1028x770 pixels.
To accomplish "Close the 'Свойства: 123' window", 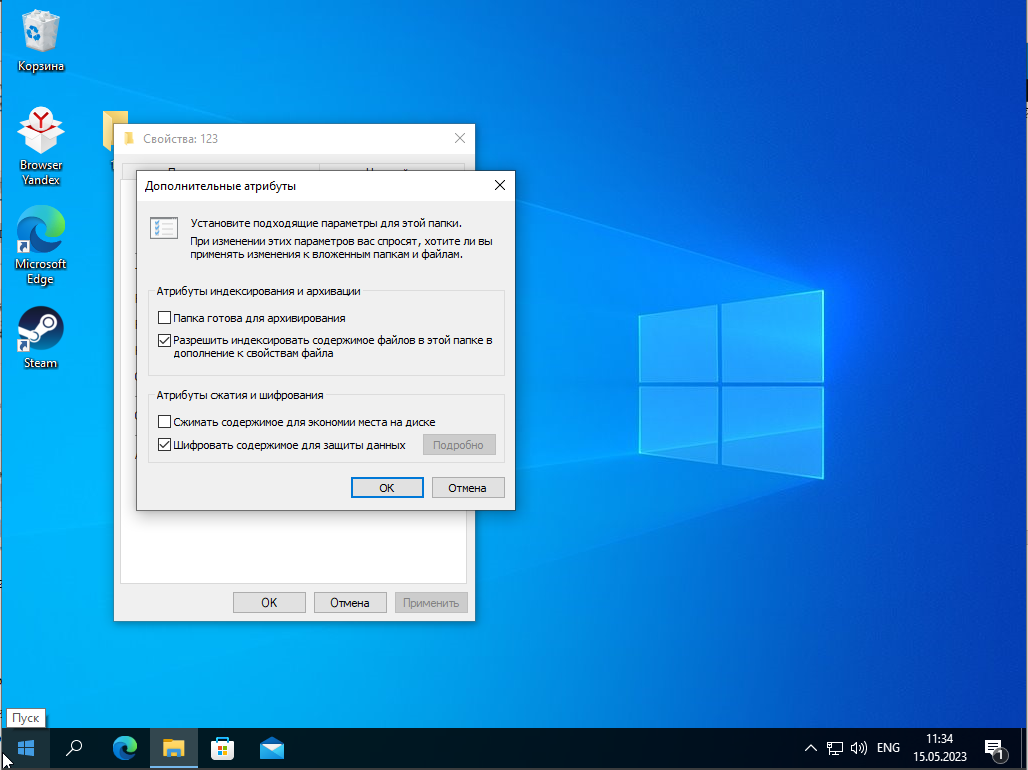I will [x=460, y=138].
